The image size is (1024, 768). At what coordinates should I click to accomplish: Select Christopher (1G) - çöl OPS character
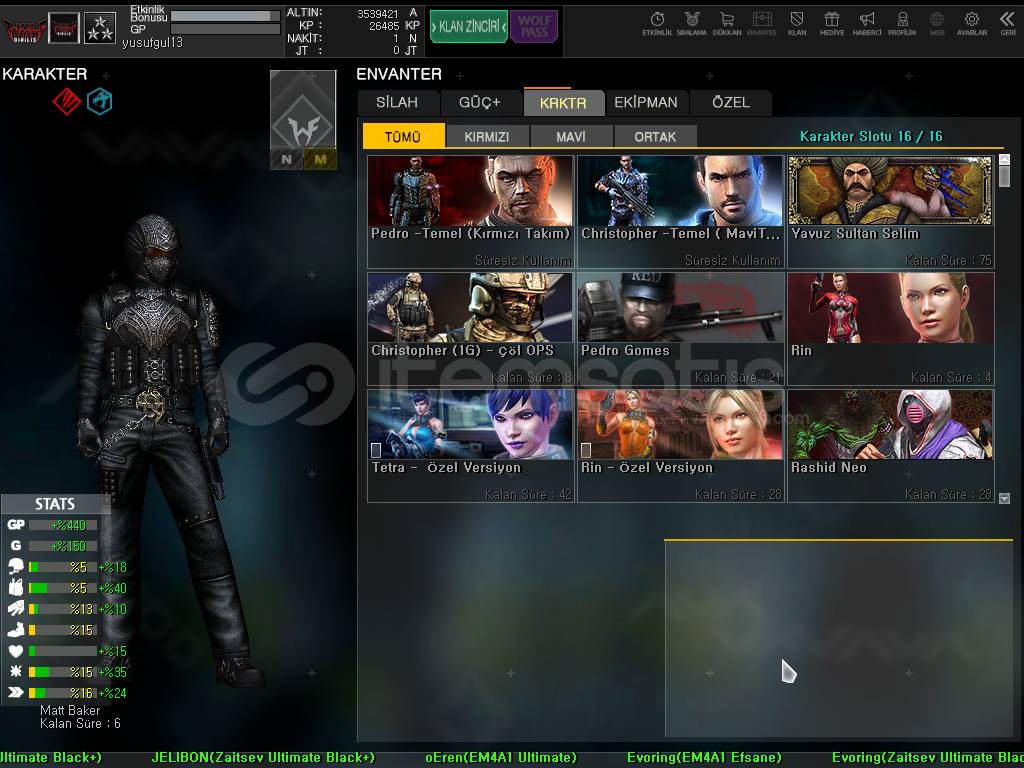tap(470, 329)
